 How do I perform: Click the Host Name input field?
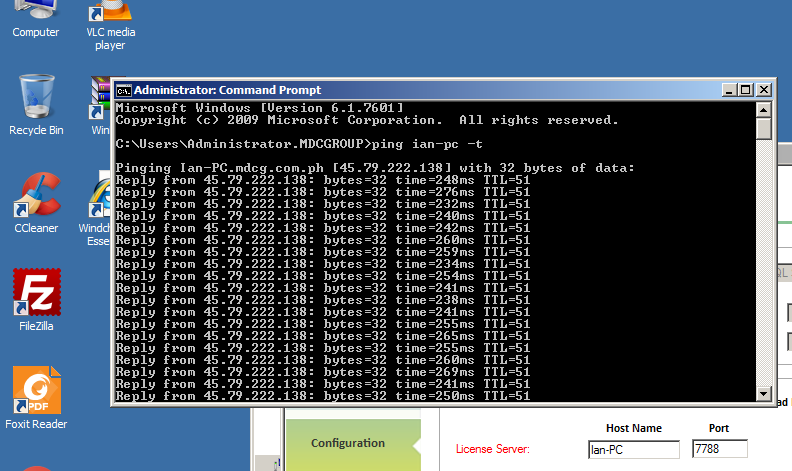point(634,449)
